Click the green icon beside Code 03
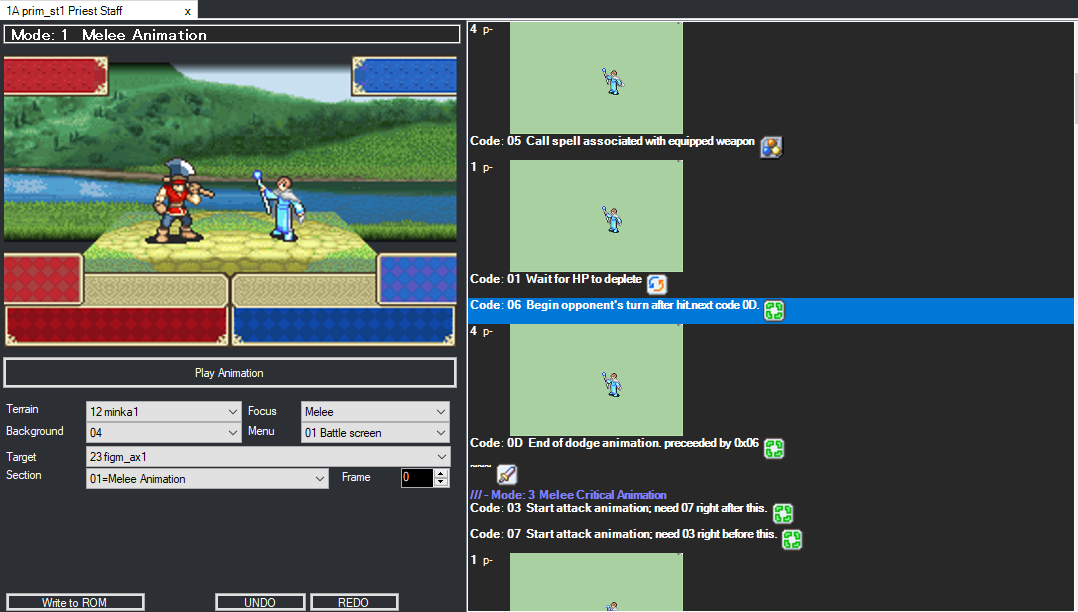This screenshot has width=1078, height=612. [x=783, y=514]
